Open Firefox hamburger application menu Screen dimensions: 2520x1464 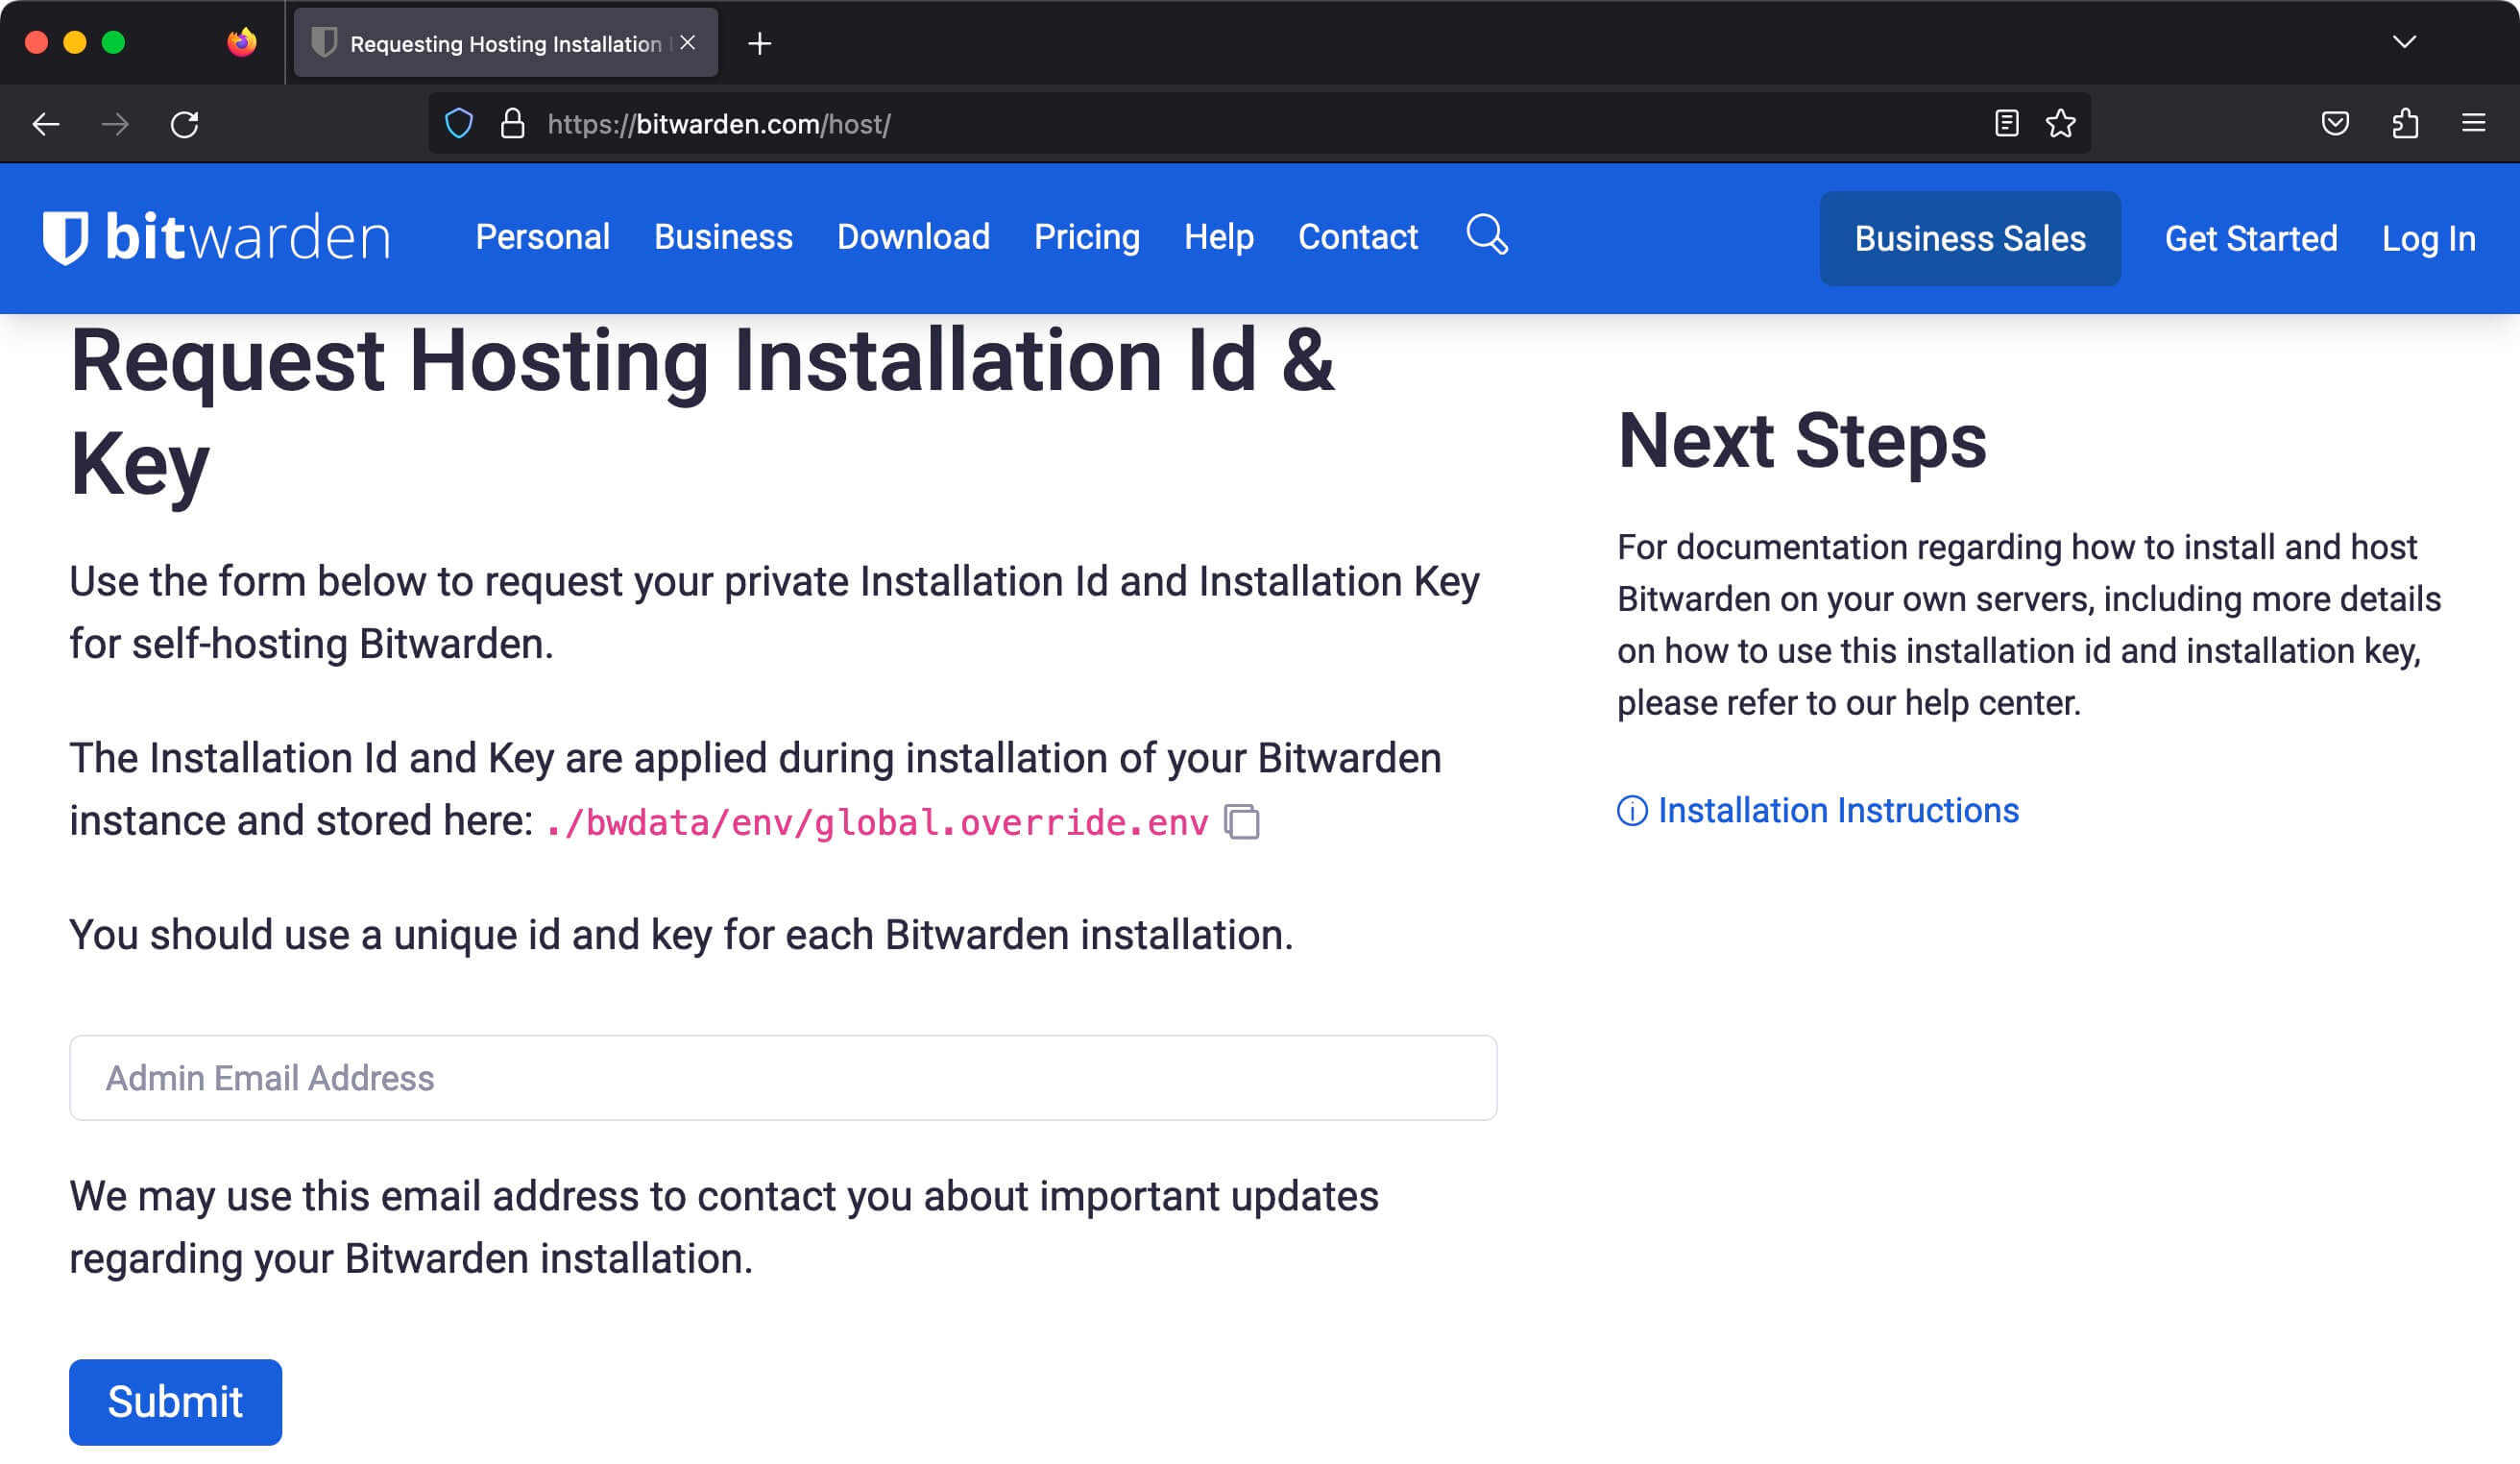(x=2474, y=124)
